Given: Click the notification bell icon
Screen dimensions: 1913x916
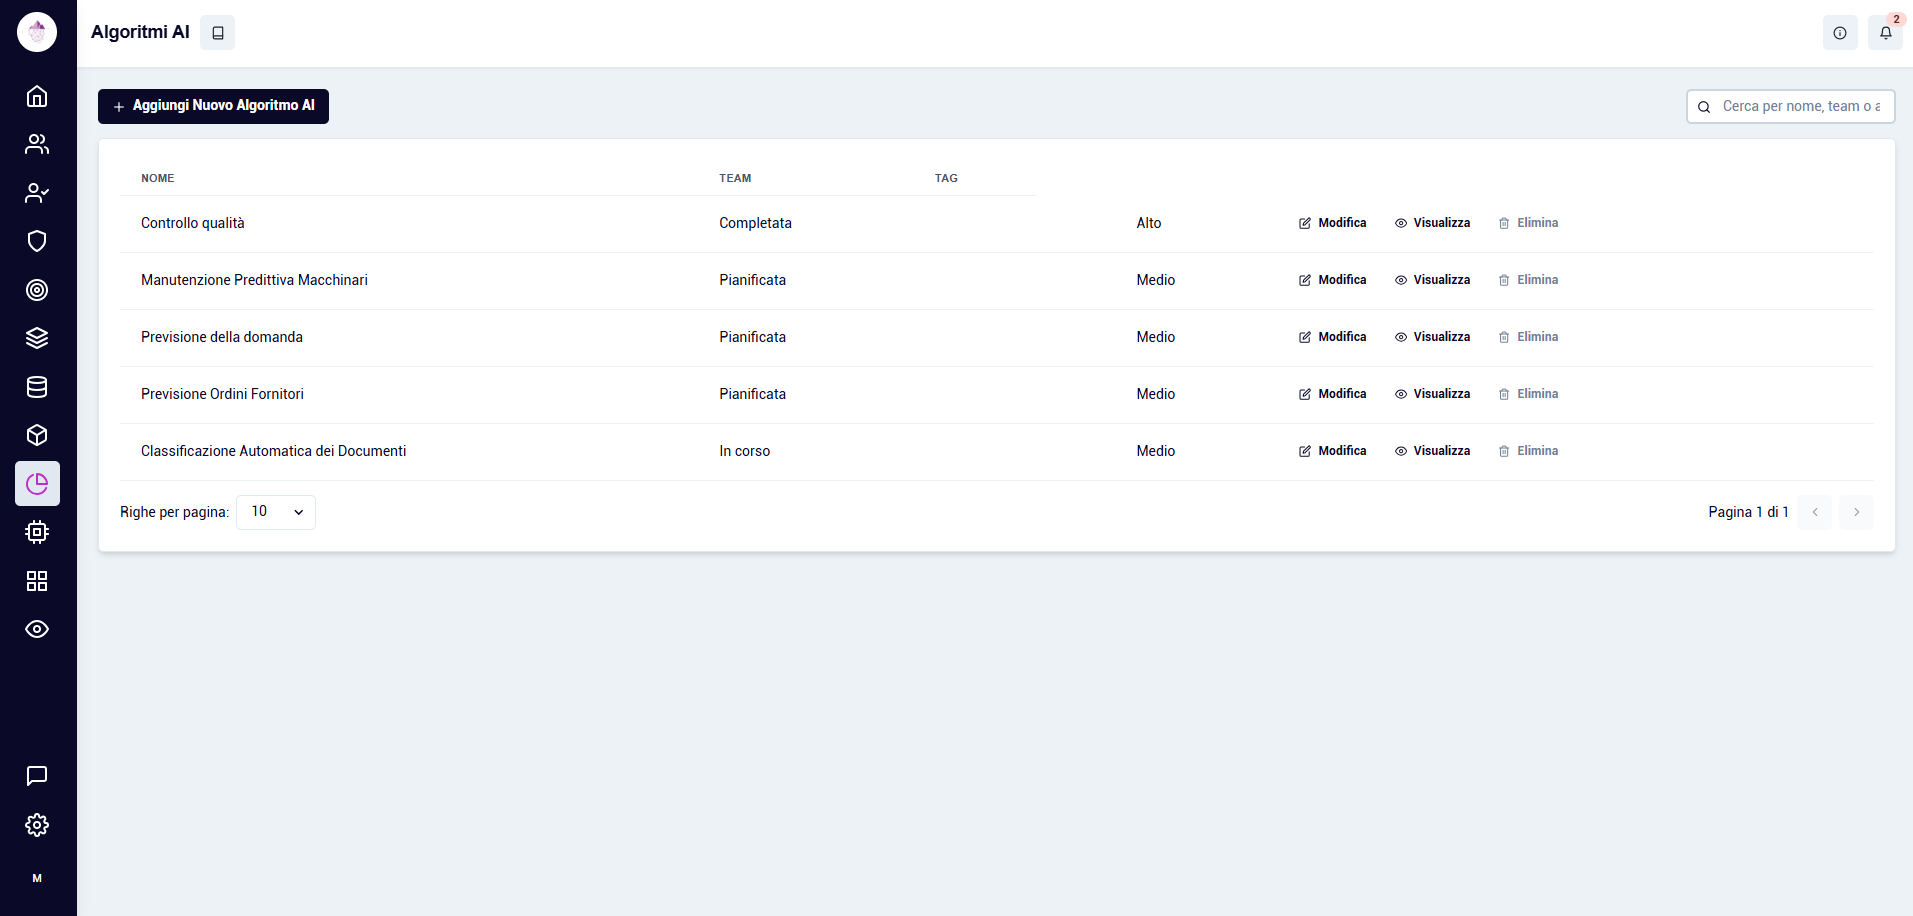Looking at the screenshot, I should point(1885,33).
